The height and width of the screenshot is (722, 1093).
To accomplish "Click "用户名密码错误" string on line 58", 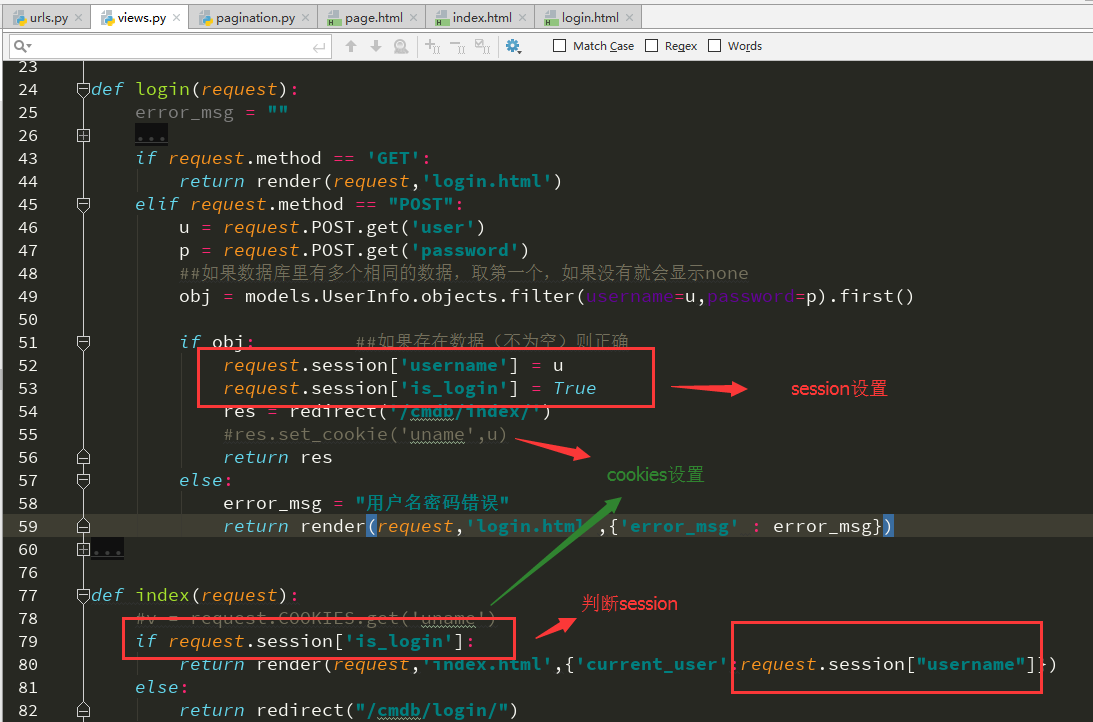I will (x=432, y=503).
